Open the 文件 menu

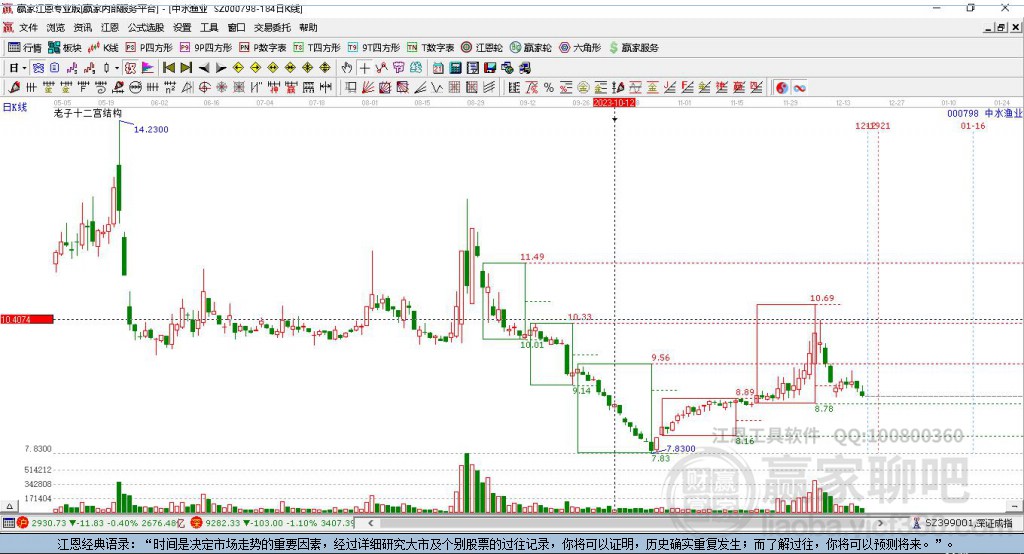(28, 27)
